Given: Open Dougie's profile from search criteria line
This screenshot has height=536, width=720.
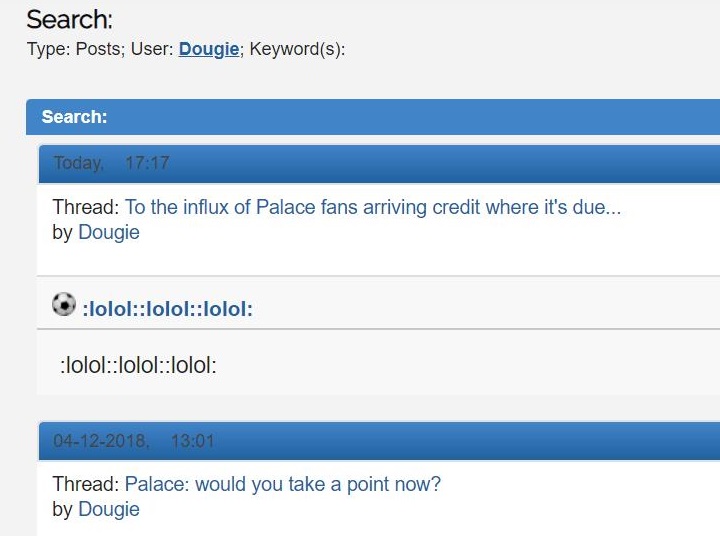Looking at the screenshot, I should click(x=209, y=49).
